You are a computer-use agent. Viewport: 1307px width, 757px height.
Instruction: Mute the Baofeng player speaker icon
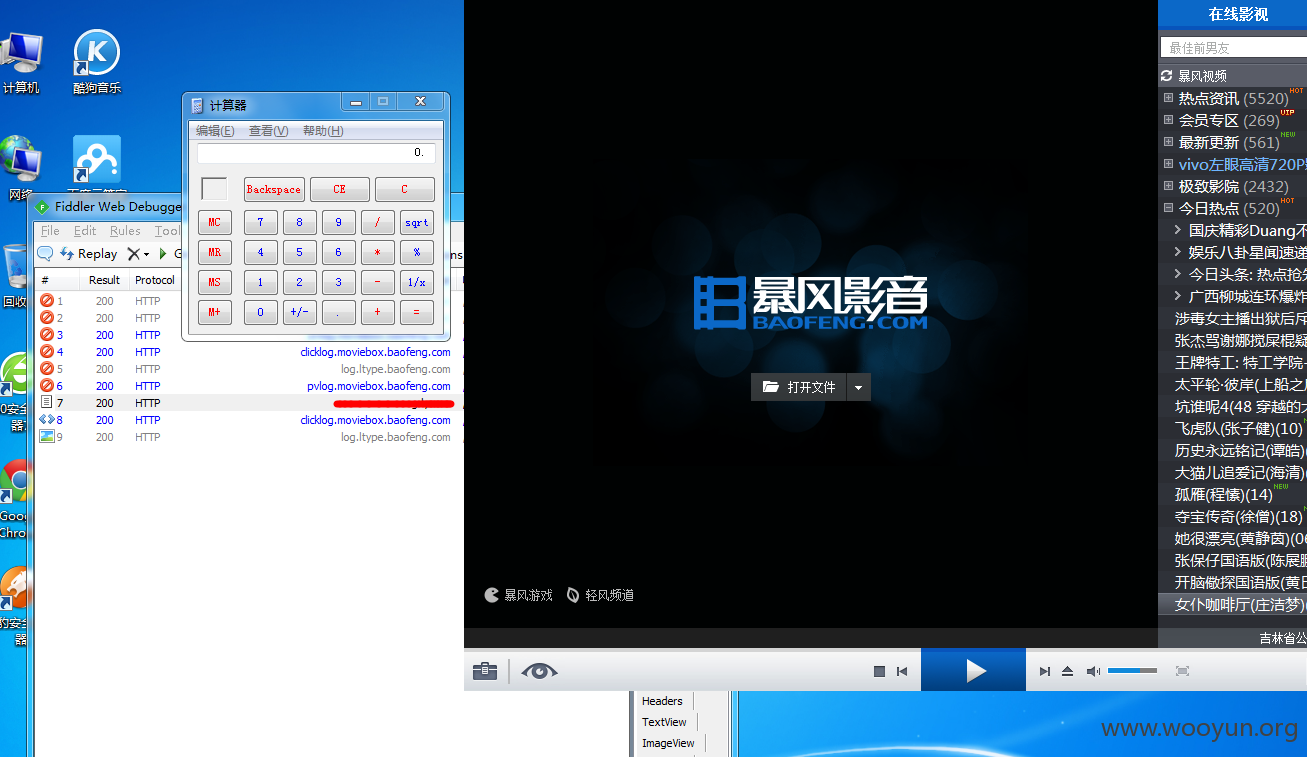click(x=1093, y=671)
